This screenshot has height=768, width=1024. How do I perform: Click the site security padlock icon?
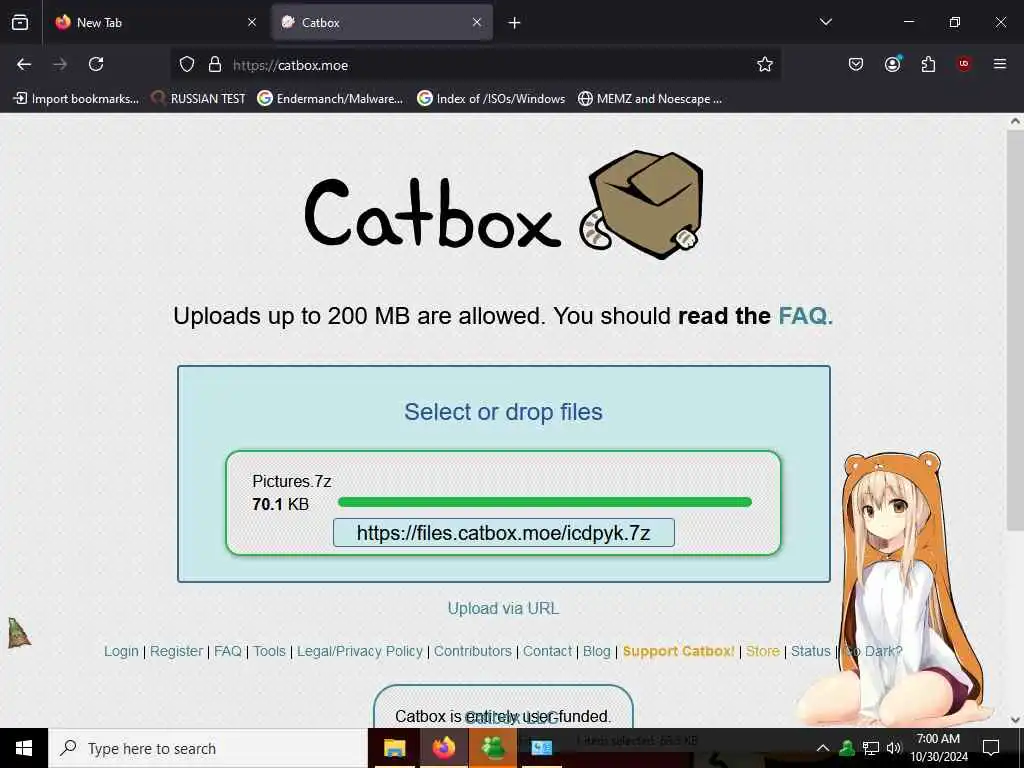[x=214, y=64]
